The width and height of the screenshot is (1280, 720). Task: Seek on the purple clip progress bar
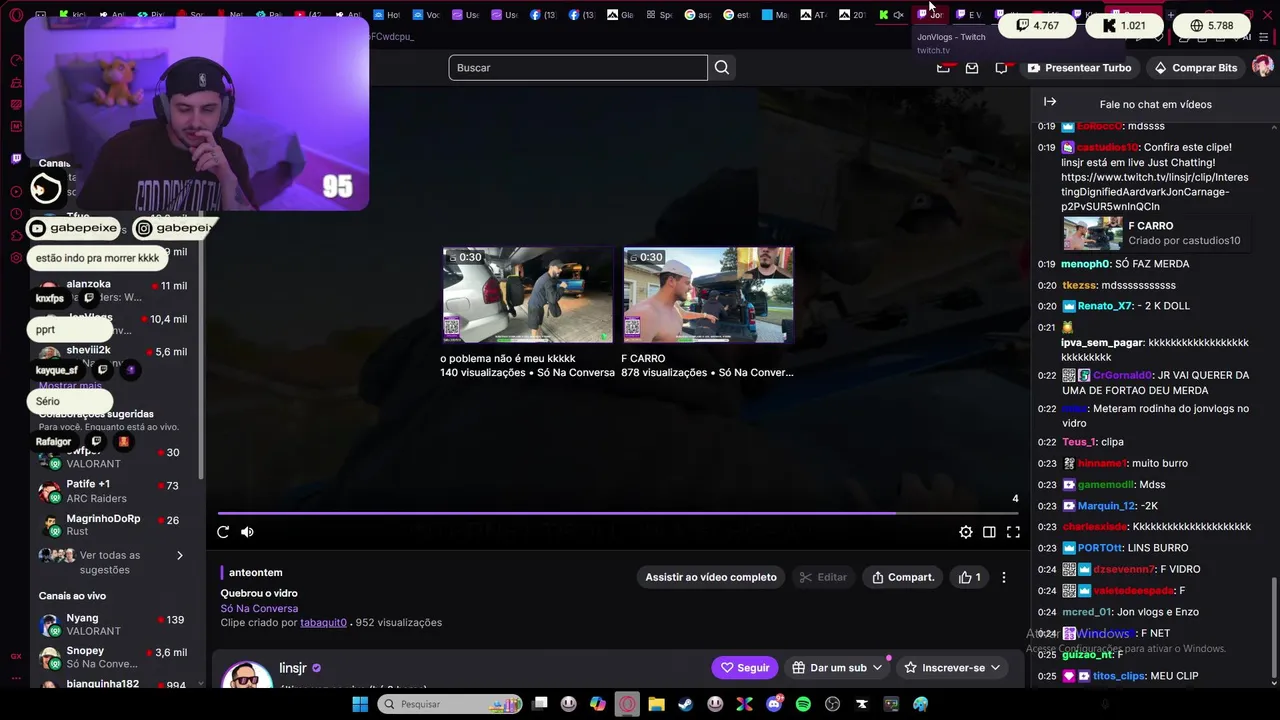[x=618, y=513]
